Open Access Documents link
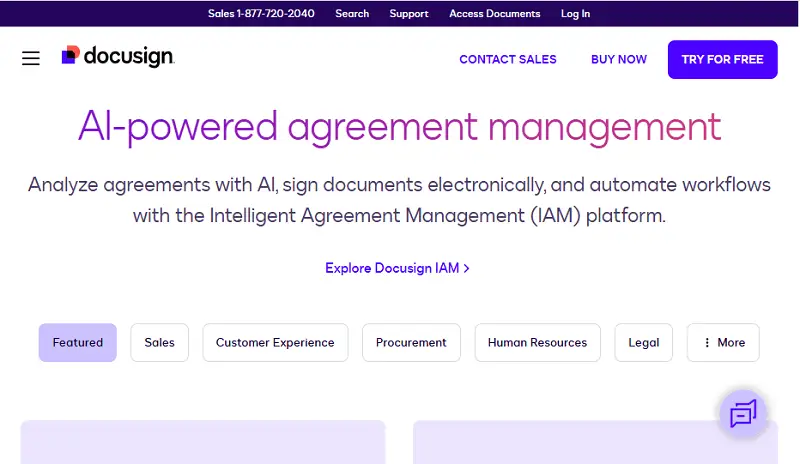This screenshot has width=800, height=464. [494, 14]
